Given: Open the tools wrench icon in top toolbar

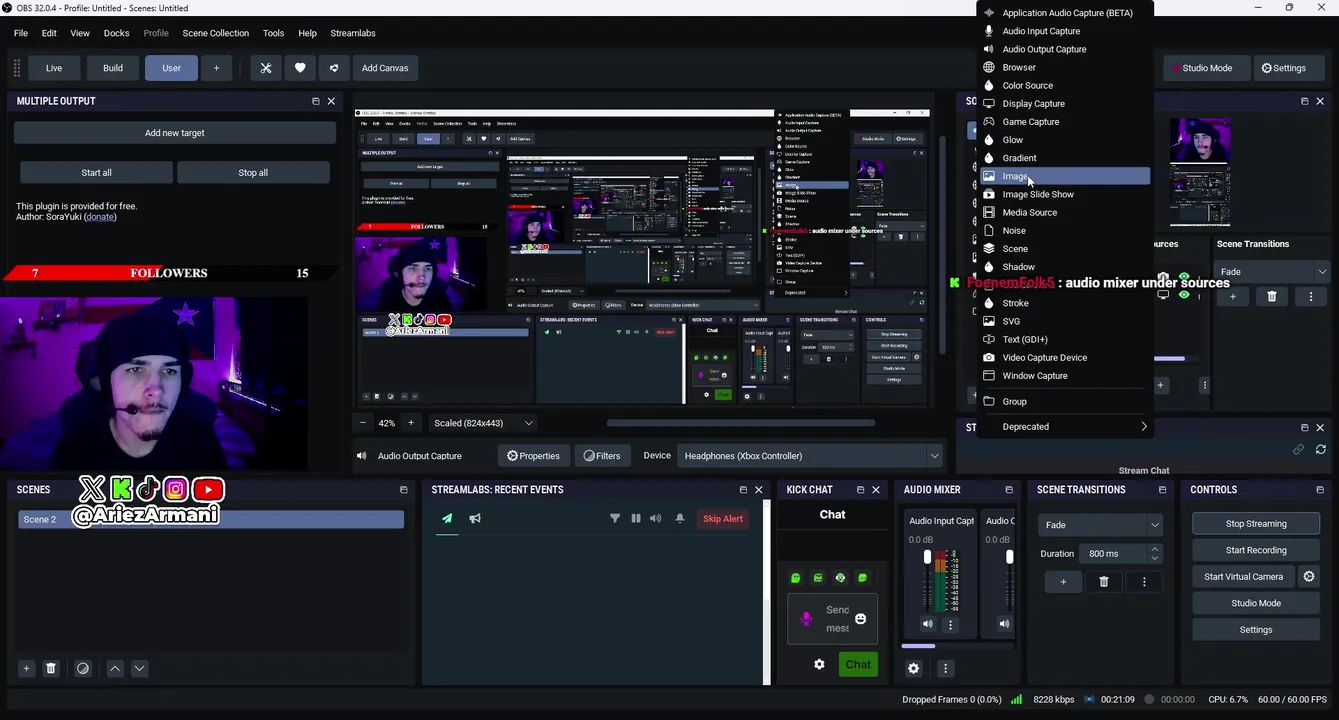Looking at the screenshot, I should 266,68.
